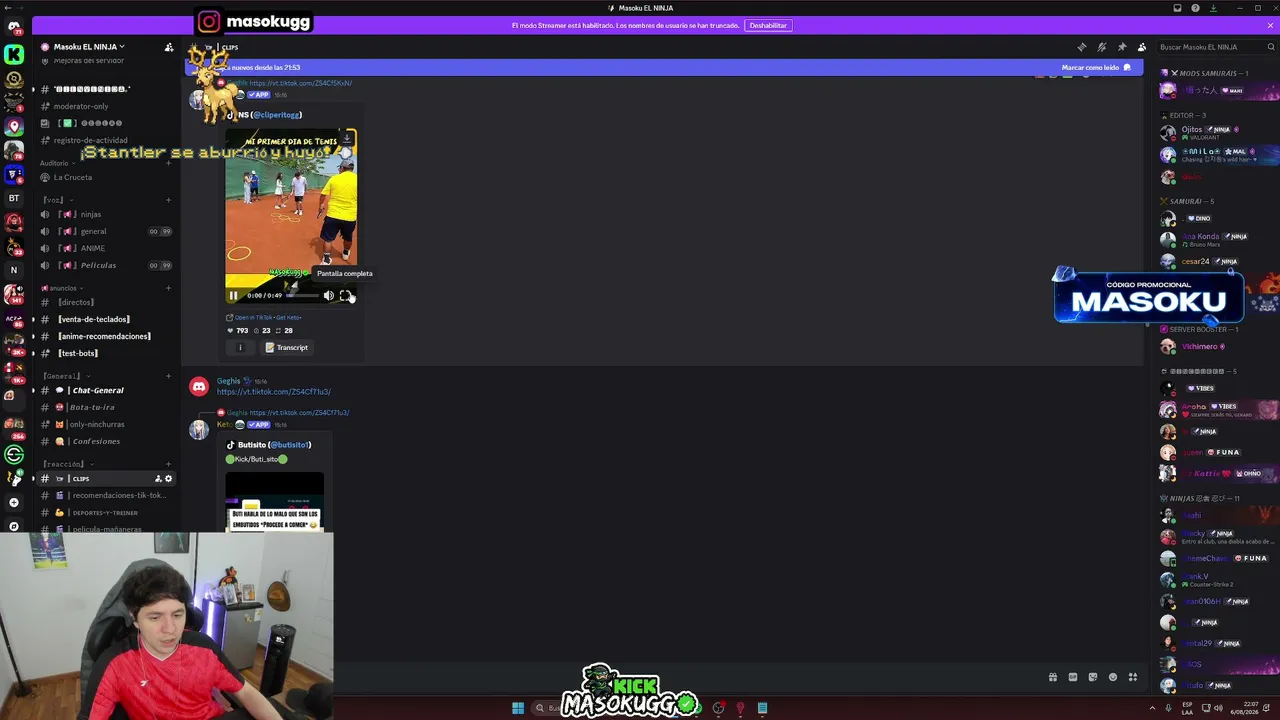Image resolution: width=1280 pixels, height=720 pixels.
Task: Mute the tennis video volume
Action: pyautogui.click(x=328, y=295)
